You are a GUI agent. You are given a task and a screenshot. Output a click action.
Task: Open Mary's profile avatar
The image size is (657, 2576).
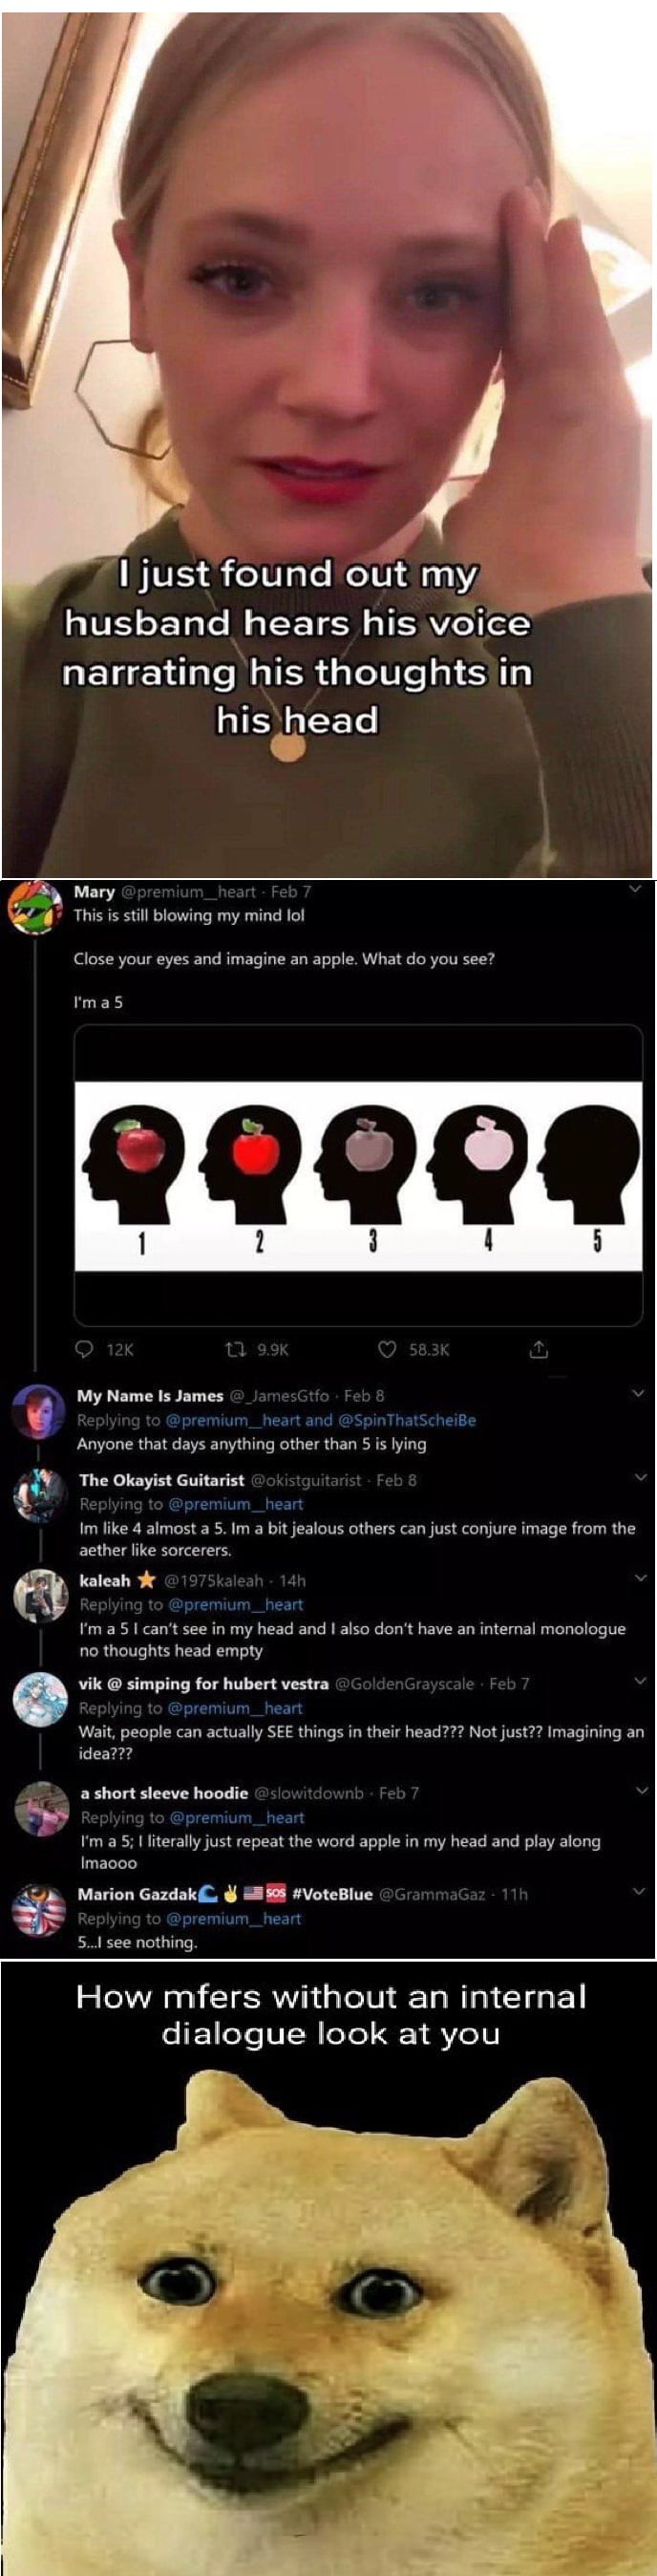pyautogui.click(x=34, y=908)
